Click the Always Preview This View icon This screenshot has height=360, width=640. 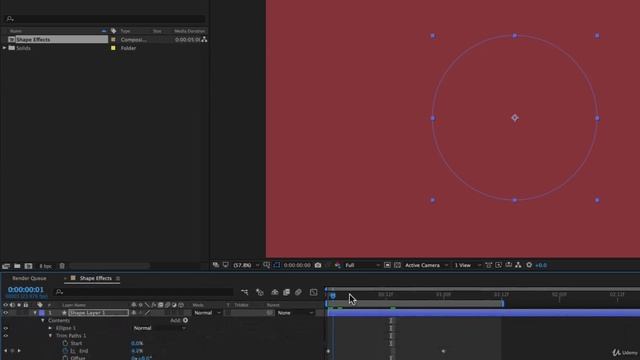(216, 265)
